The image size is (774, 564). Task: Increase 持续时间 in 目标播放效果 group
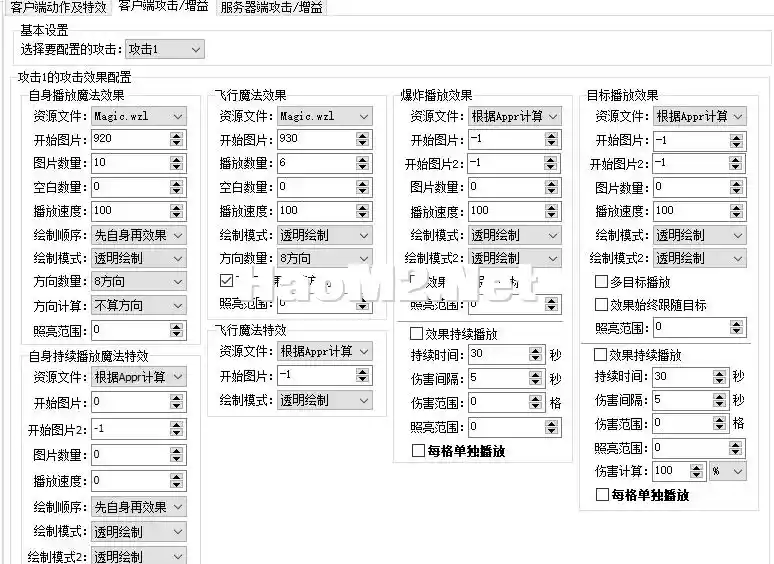click(x=720, y=373)
